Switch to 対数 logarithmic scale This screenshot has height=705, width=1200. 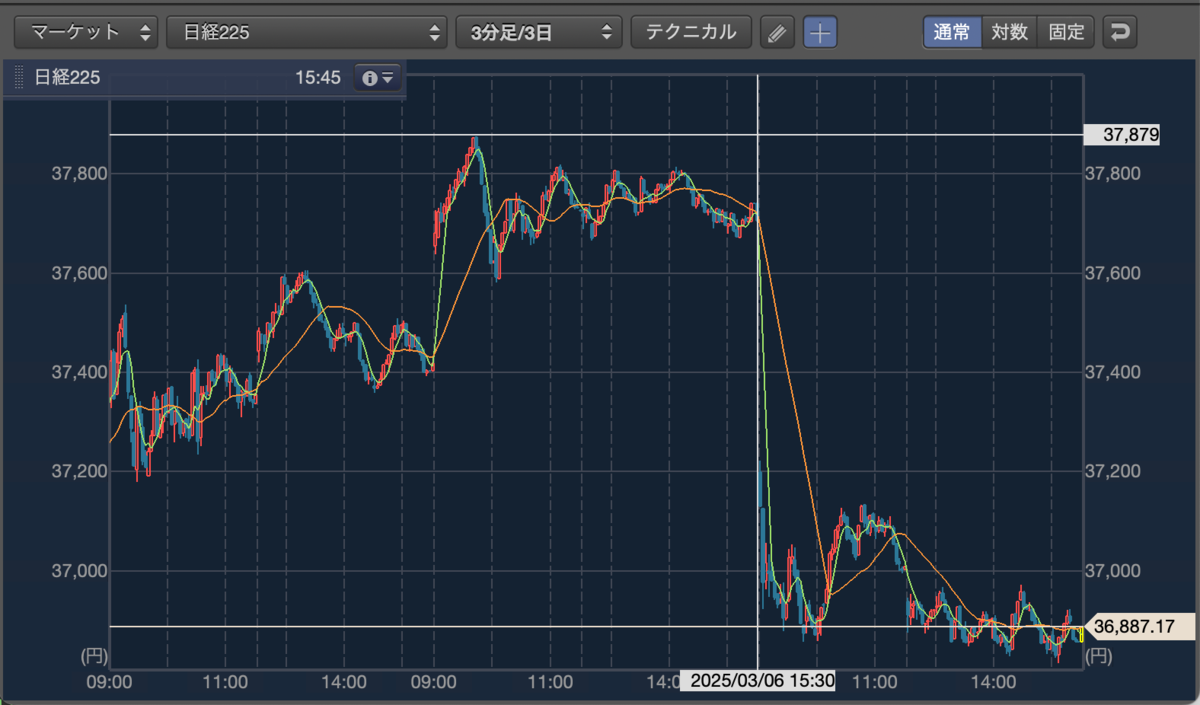tap(1009, 32)
